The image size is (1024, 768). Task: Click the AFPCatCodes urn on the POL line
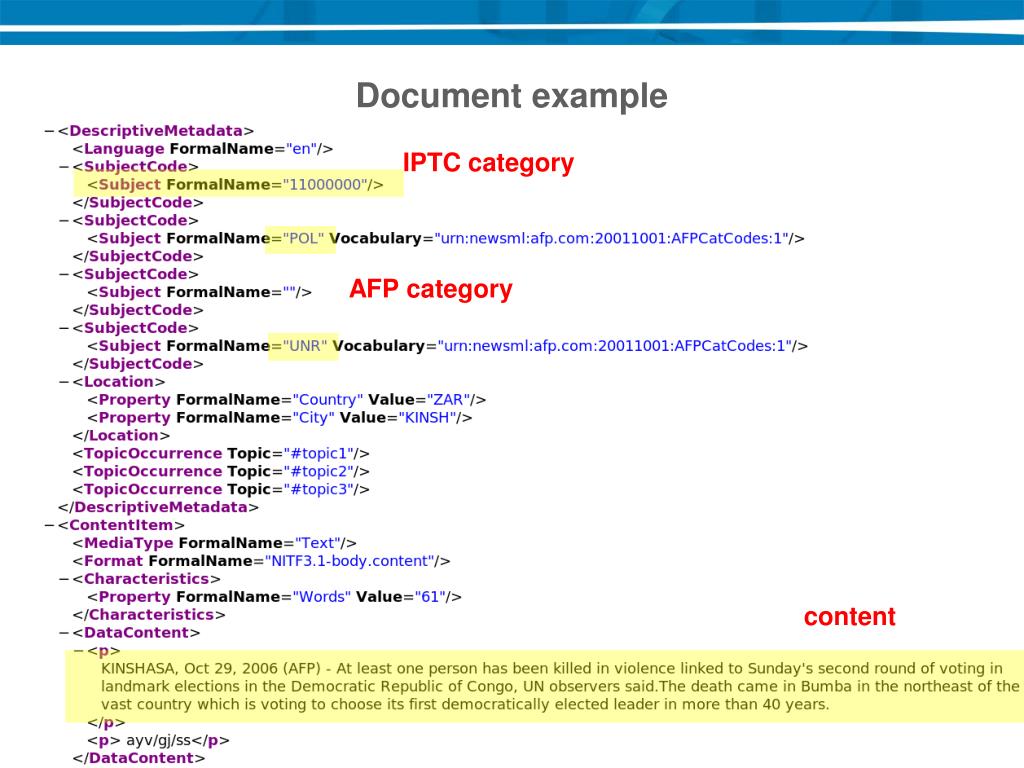611,238
